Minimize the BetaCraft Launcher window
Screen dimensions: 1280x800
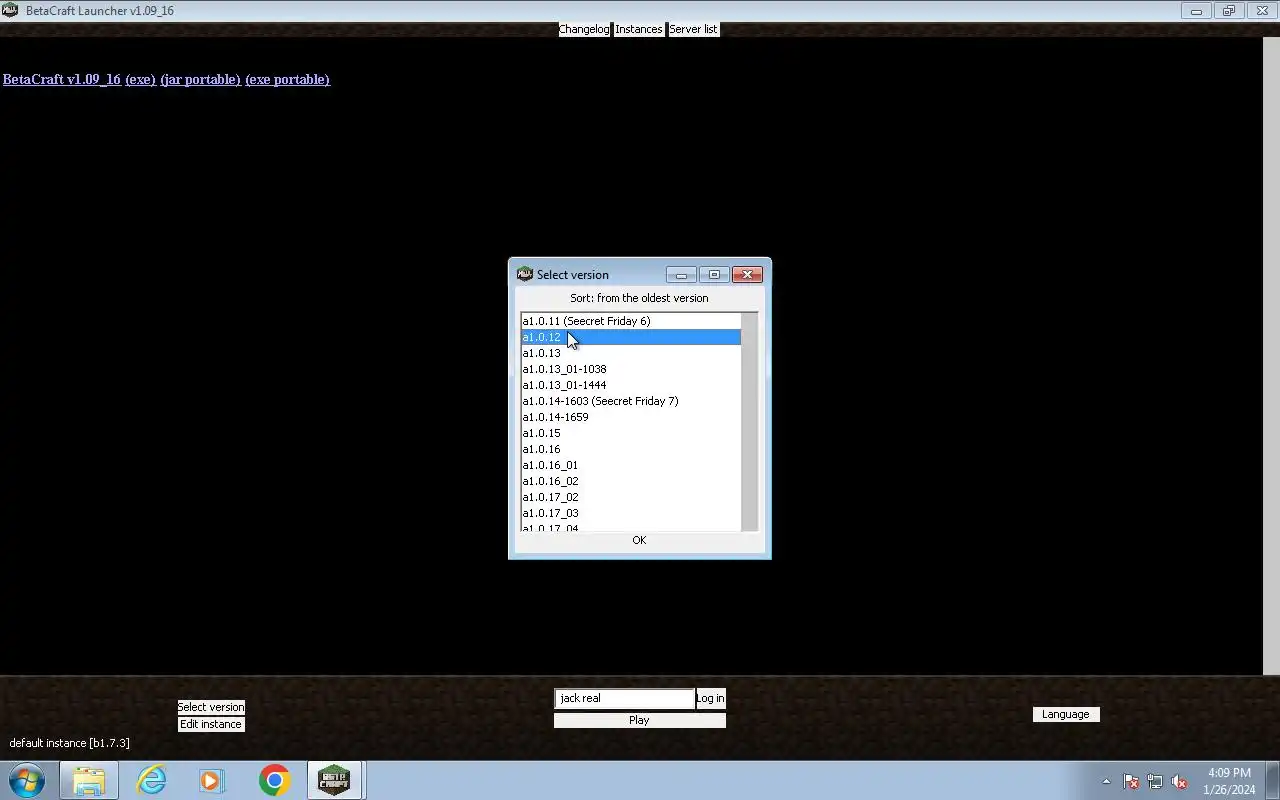coord(1196,11)
